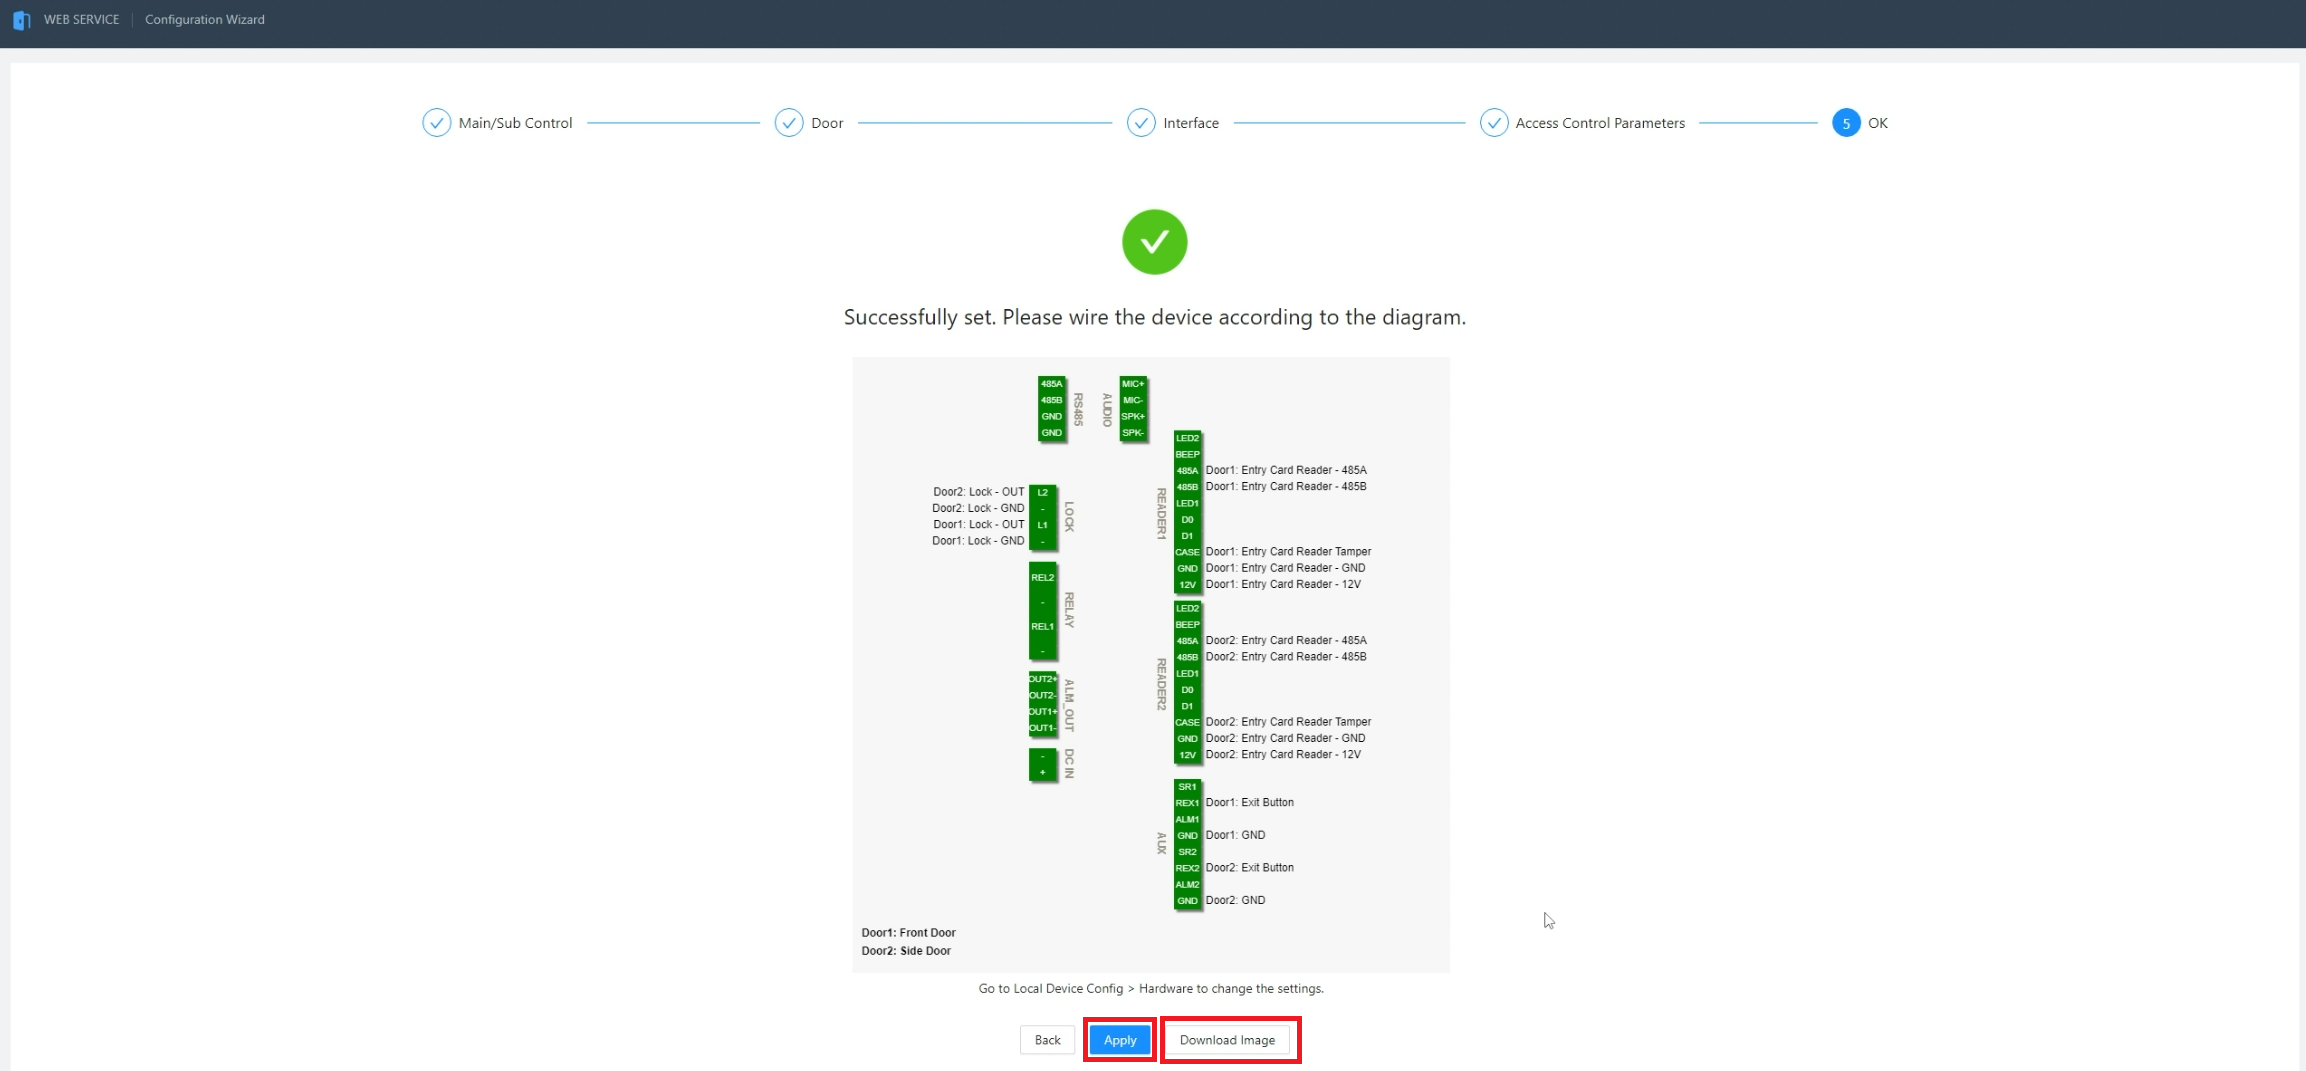Click the Main/Sub Control step checkmark icon
Image resolution: width=2306 pixels, height=1071 pixels.
pos(436,123)
